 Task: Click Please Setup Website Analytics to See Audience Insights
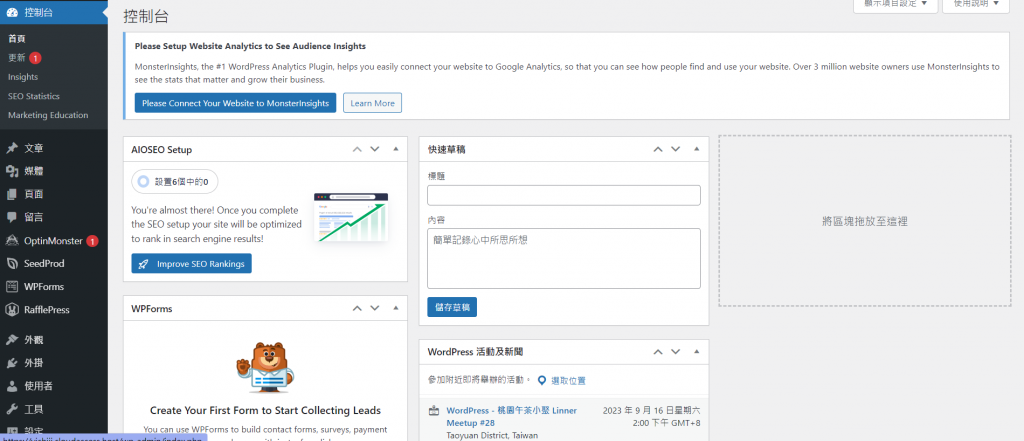click(x=250, y=46)
